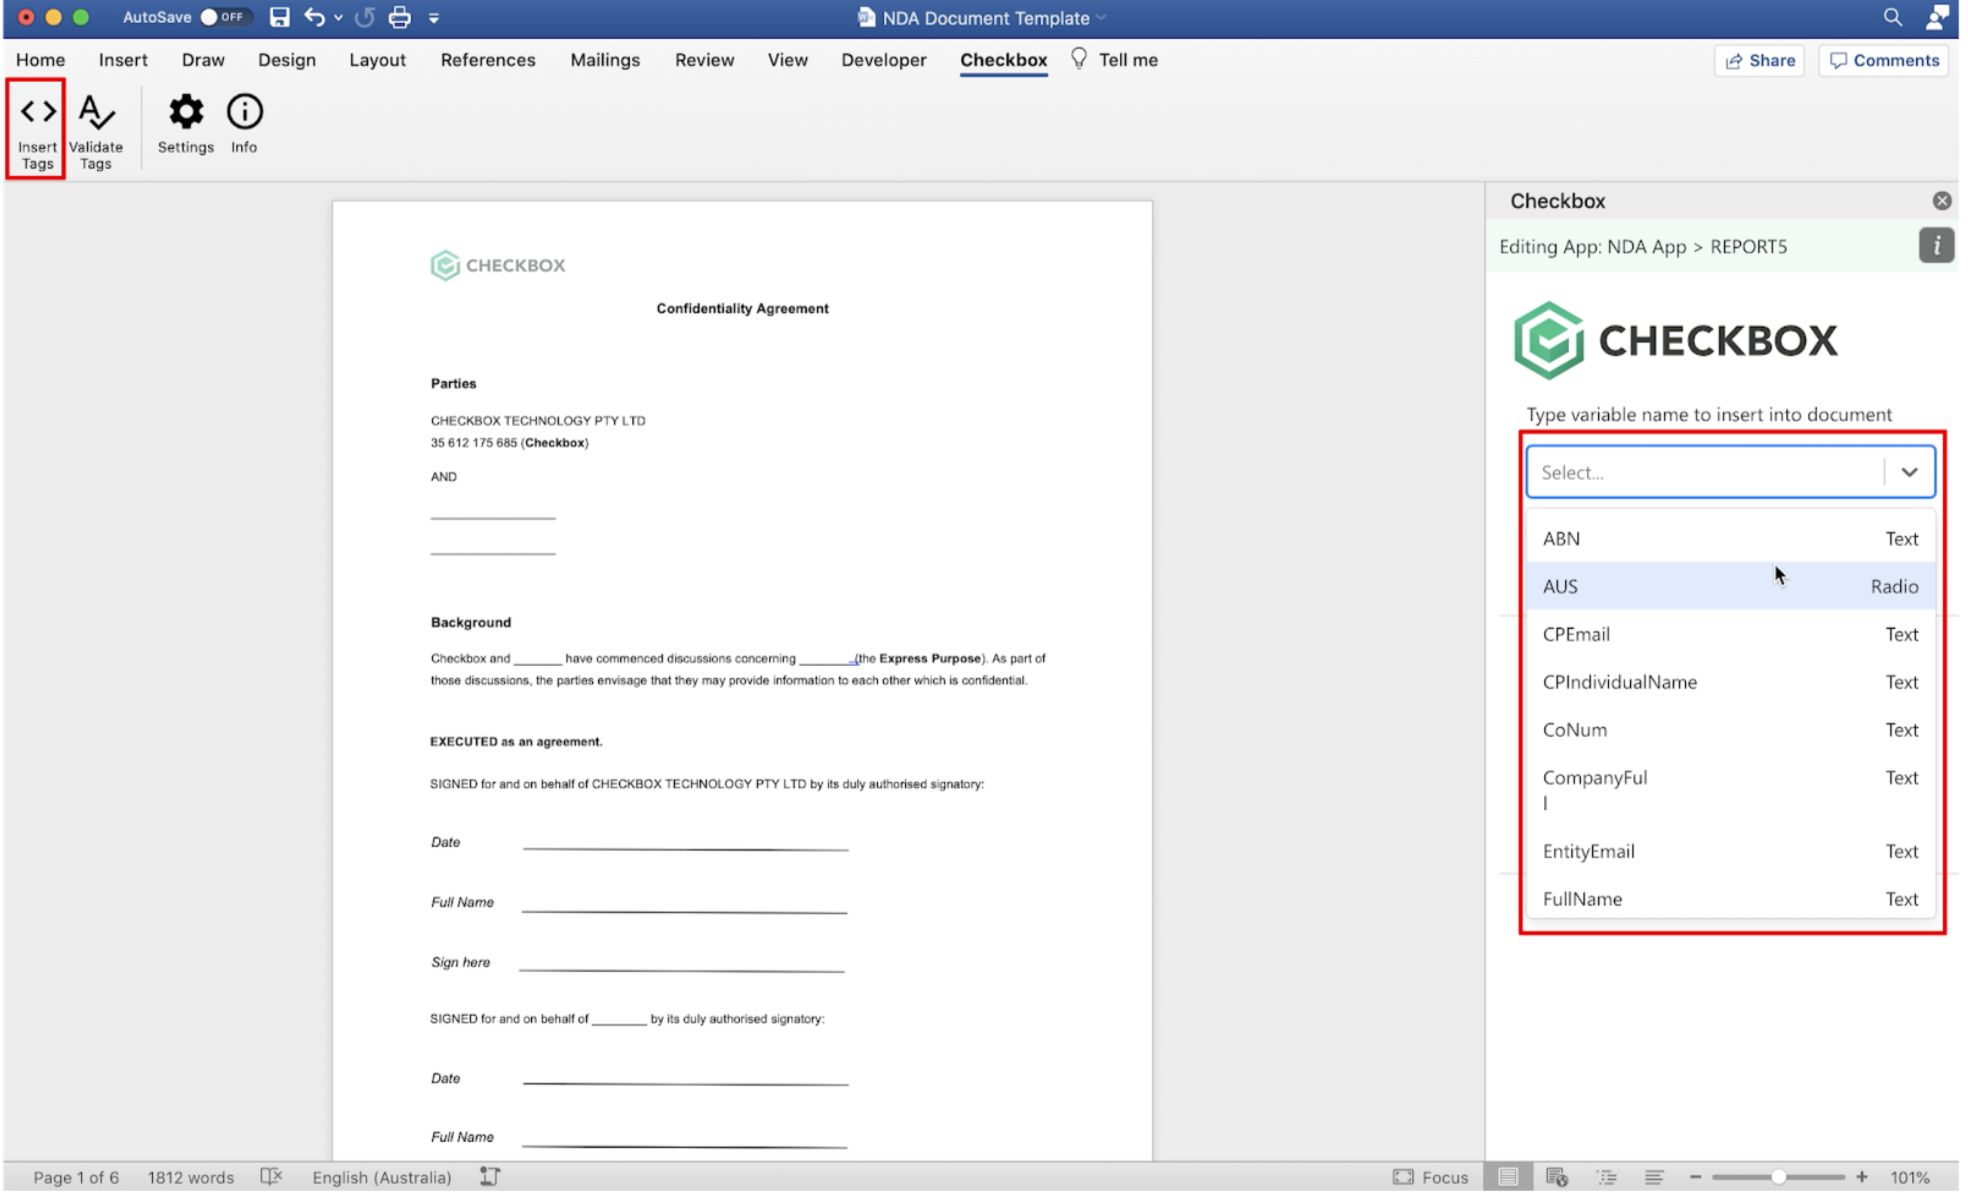Click the Share button
This screenshot has width=1968, height=1202.
coord(1760,61)
